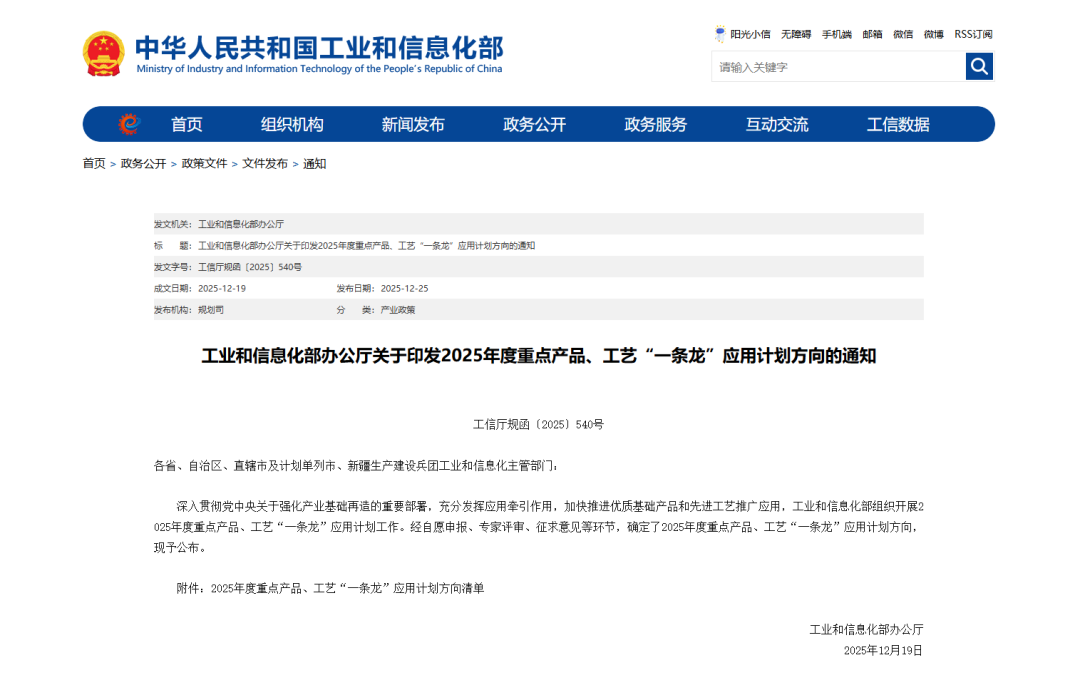The image size is (1080, 680).
Task: Open 政务公开 from the main navigation bar
Action: [x=534, y=124]
